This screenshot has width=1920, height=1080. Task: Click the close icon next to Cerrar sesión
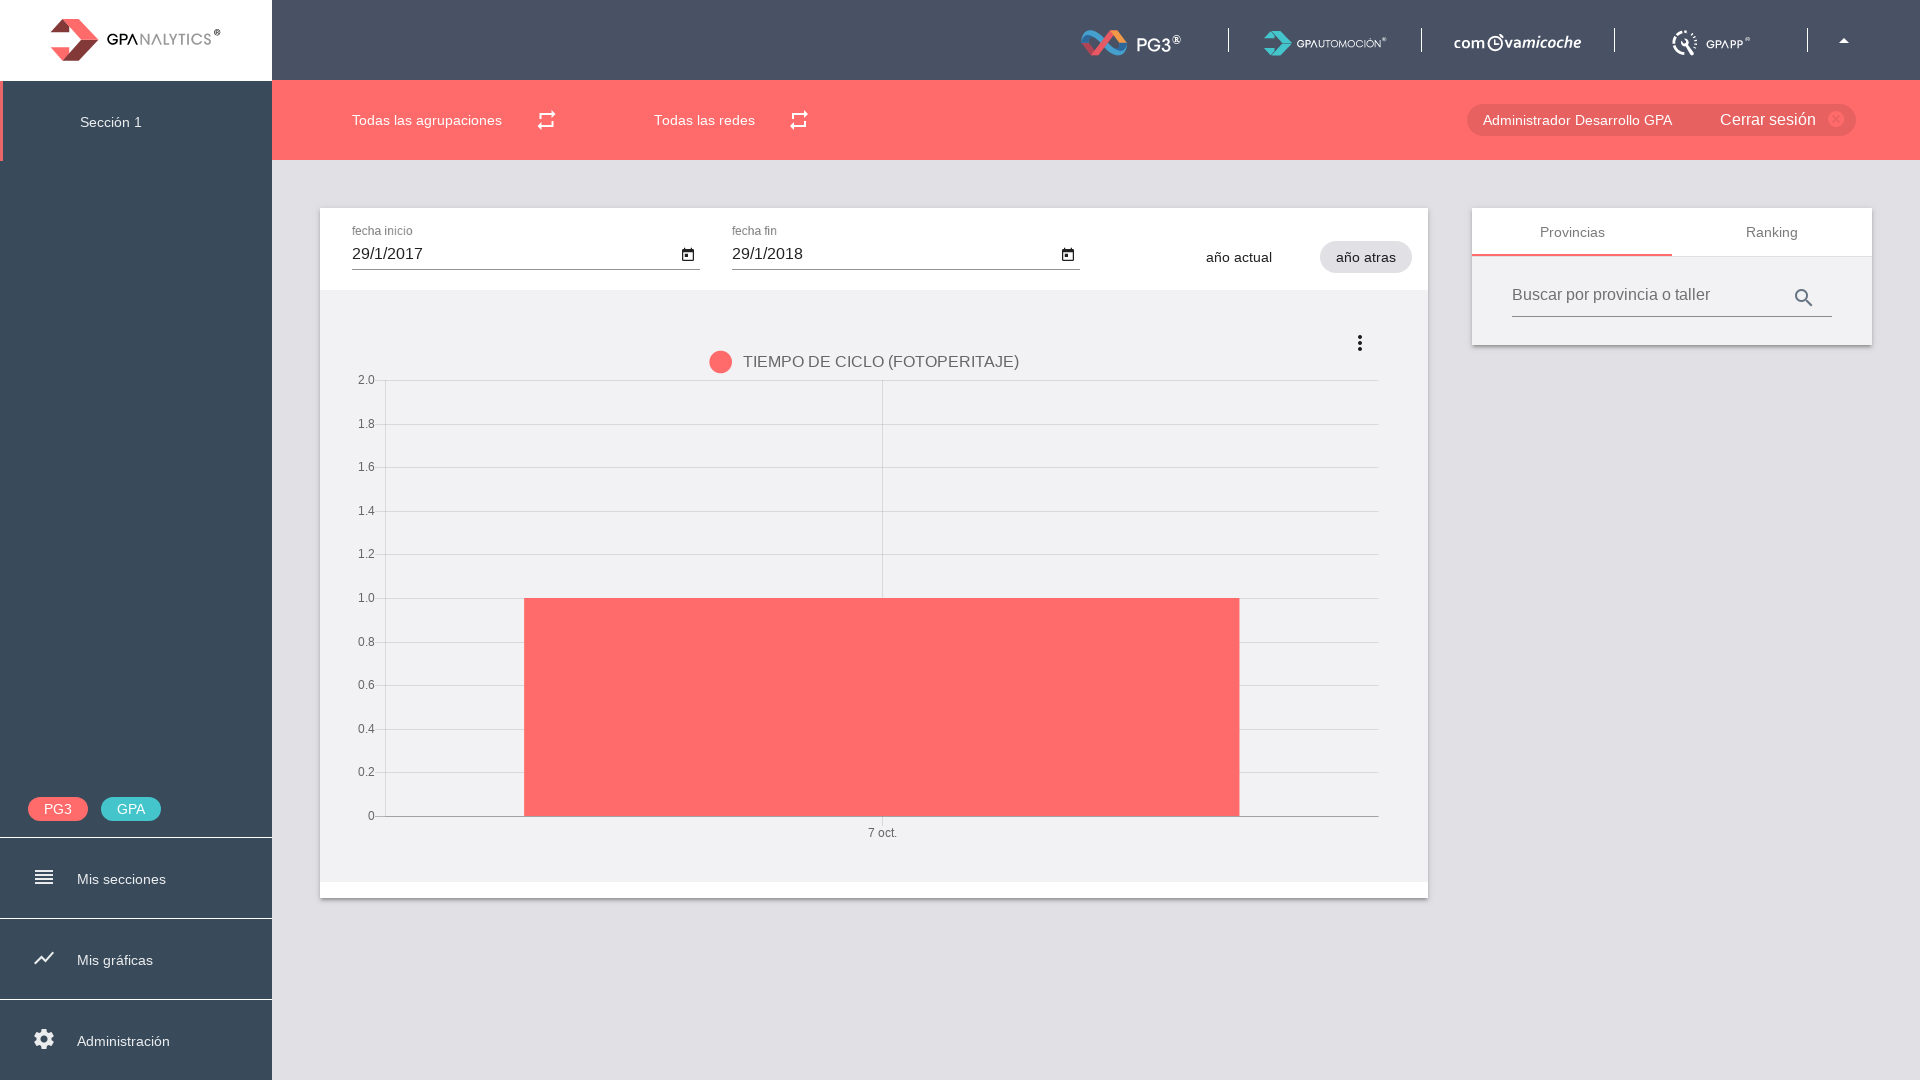click(x=1836, y=119)
